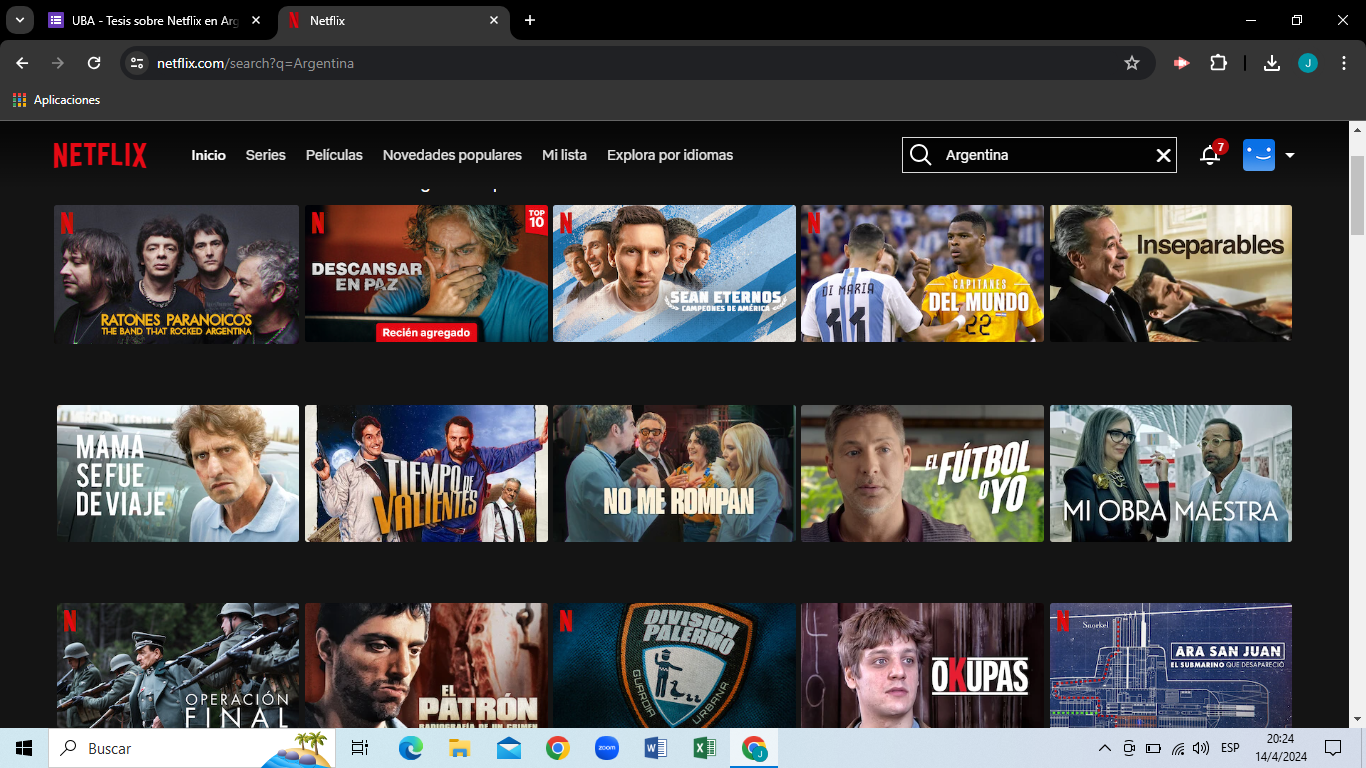Open Mamá se fue de viaje
The image size is (1366, 768).
click(x=177, y=473)
